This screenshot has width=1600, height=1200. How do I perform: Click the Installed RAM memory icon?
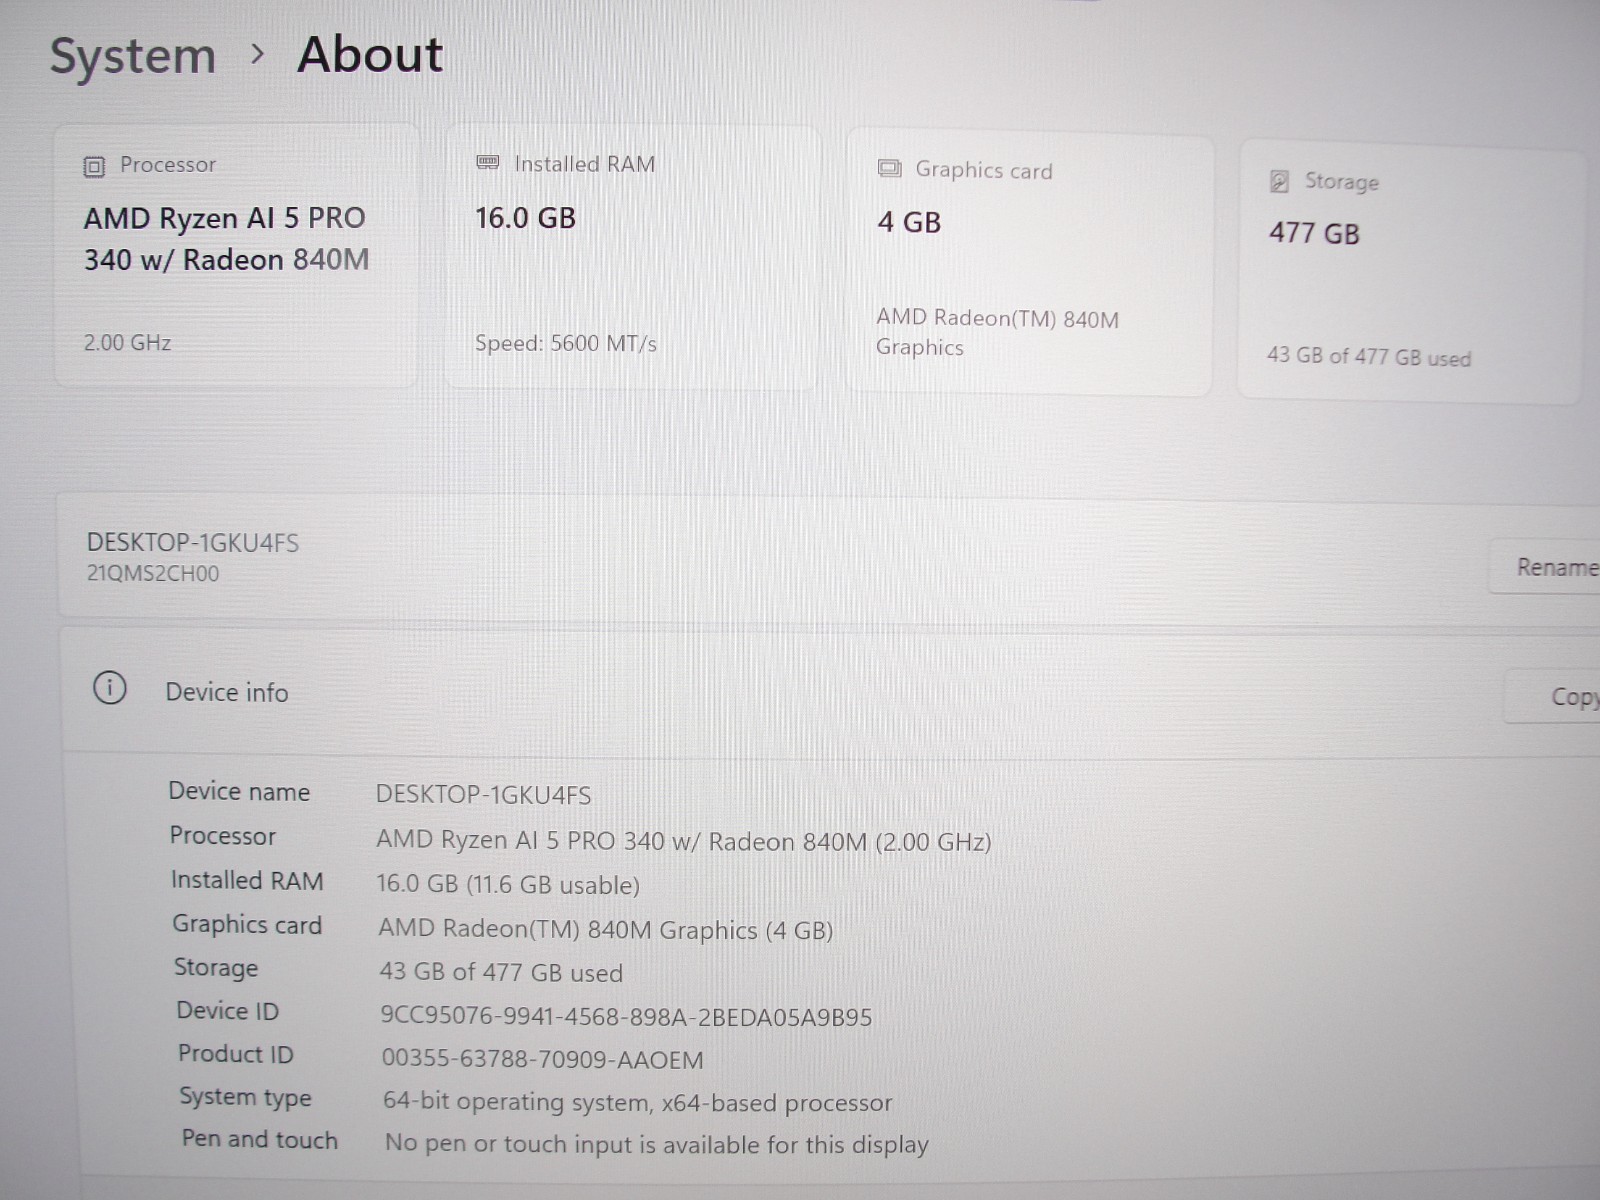(x=488, y=163)
